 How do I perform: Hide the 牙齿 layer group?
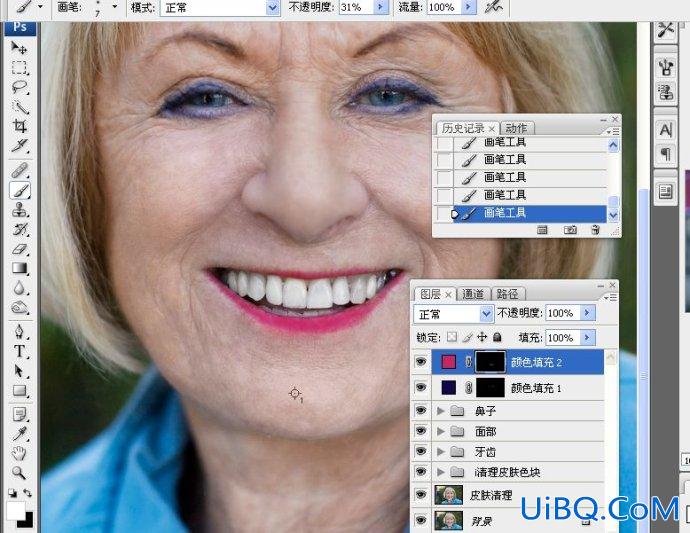[x=421, y=451]
